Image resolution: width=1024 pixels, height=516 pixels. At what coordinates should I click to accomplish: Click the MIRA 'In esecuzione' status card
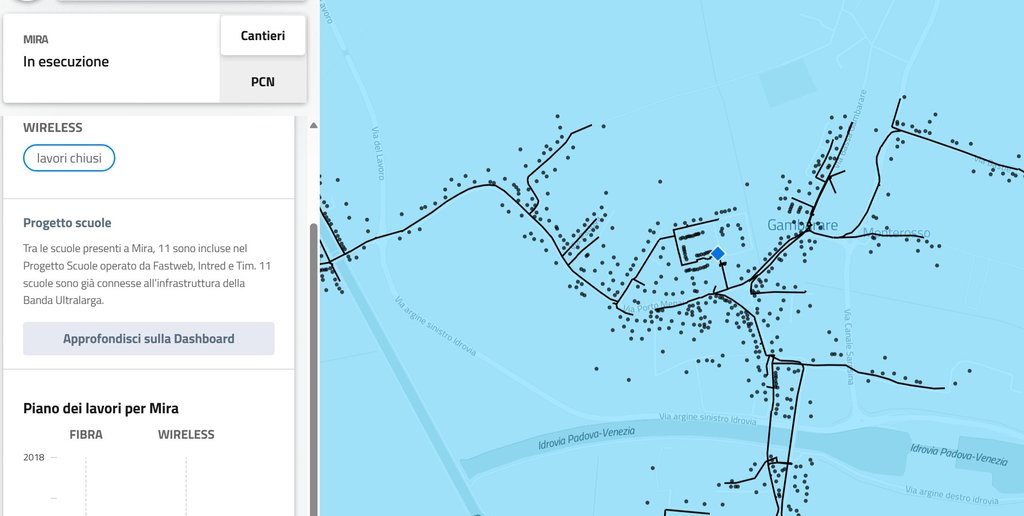point(112,58)
